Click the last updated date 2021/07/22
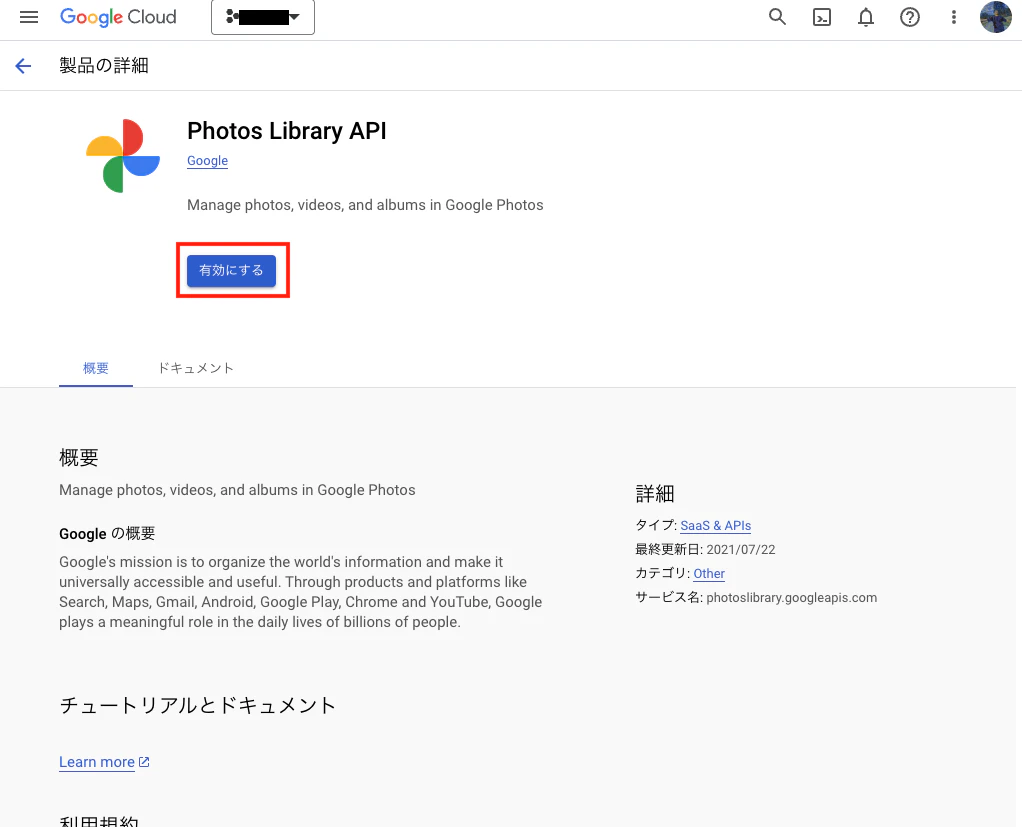 [x=741, y=549]
